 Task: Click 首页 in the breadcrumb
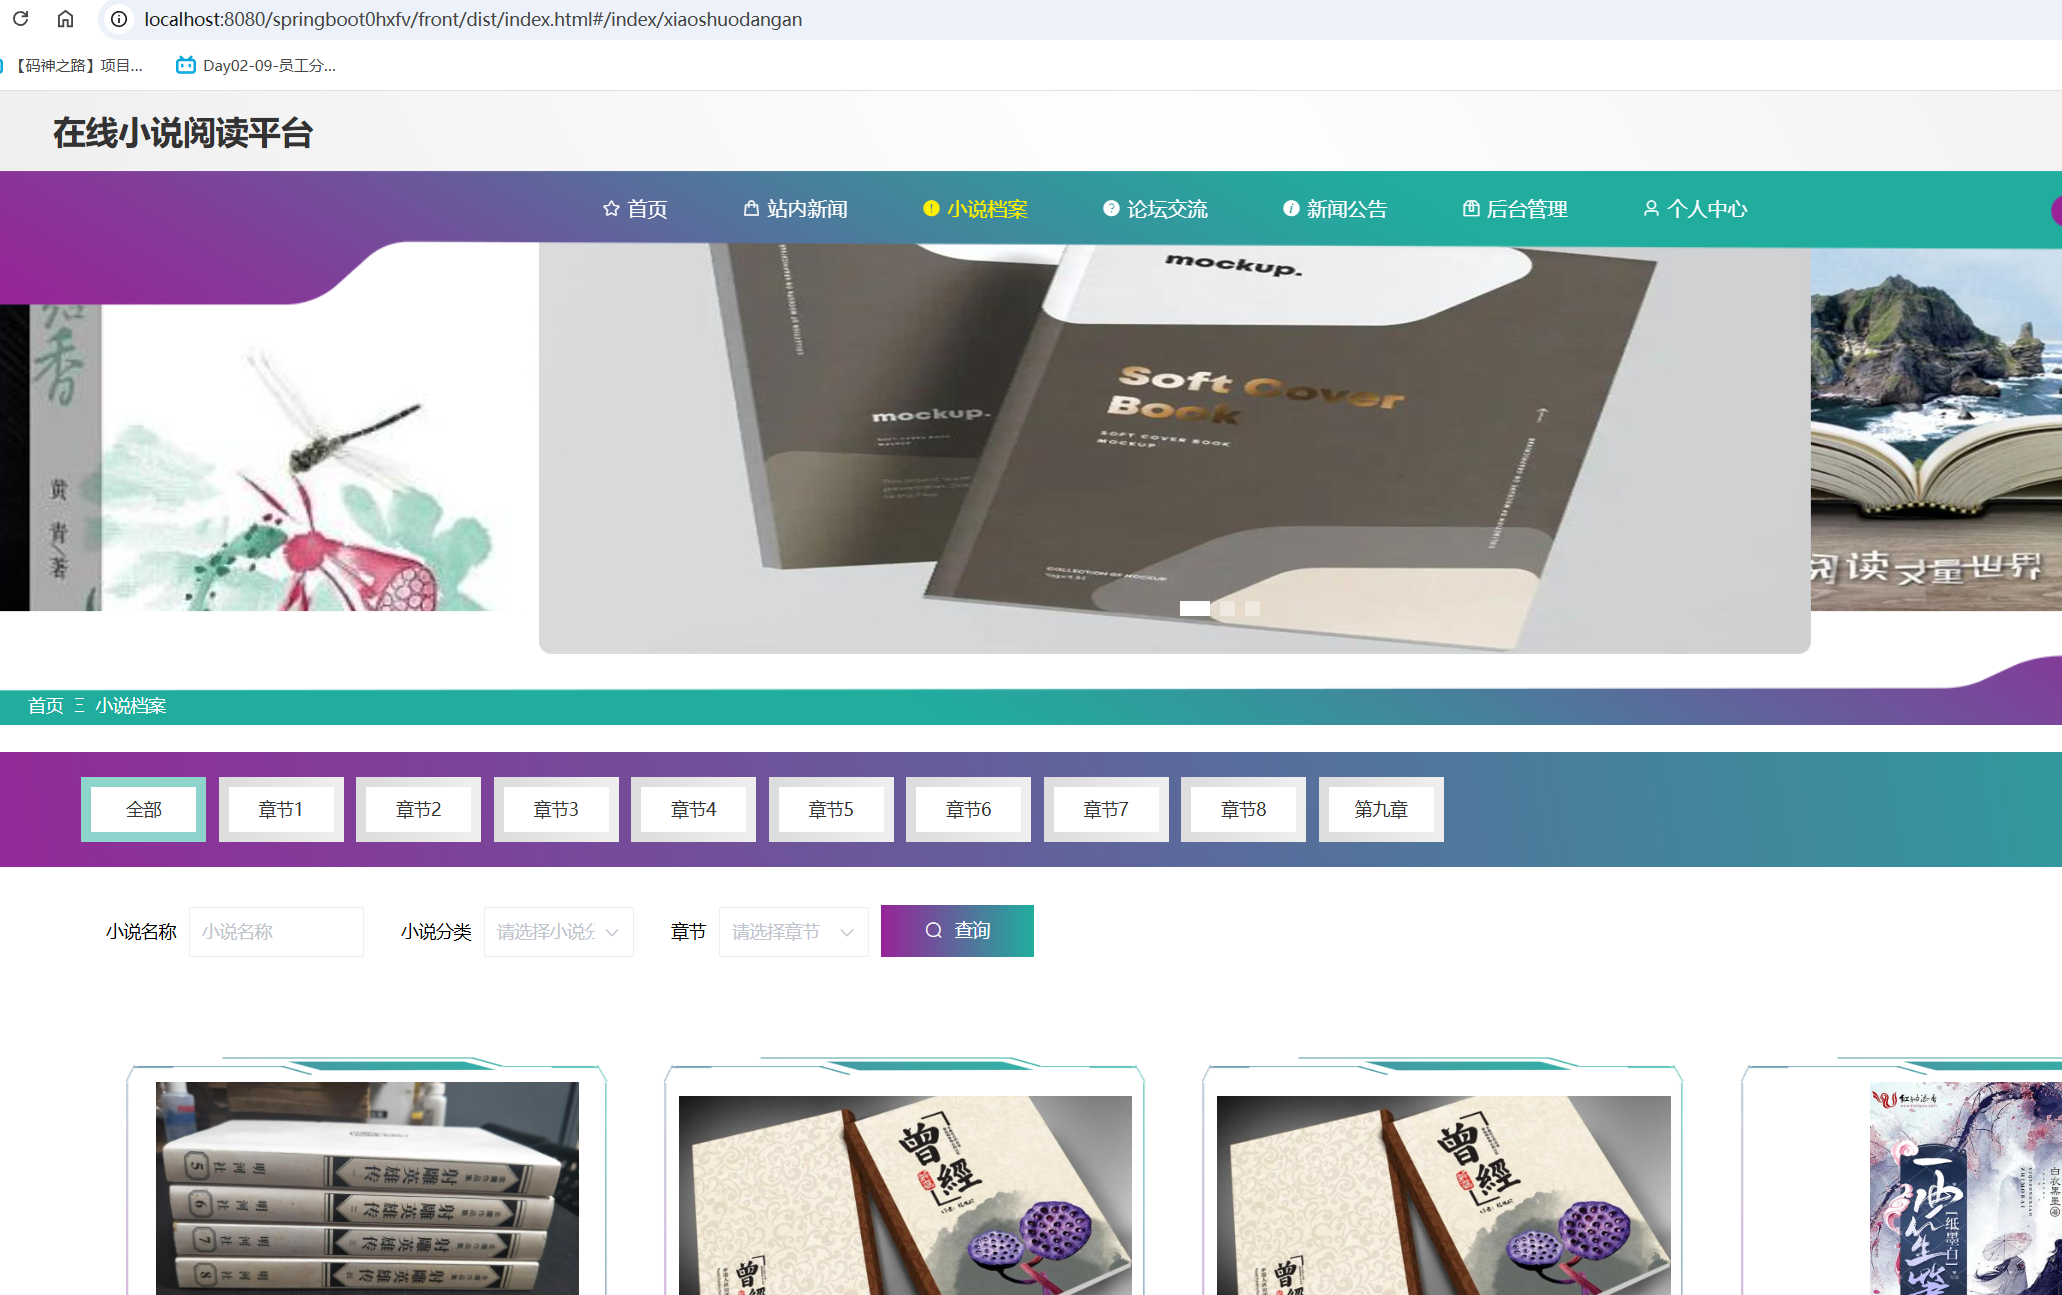pos(45,706)
